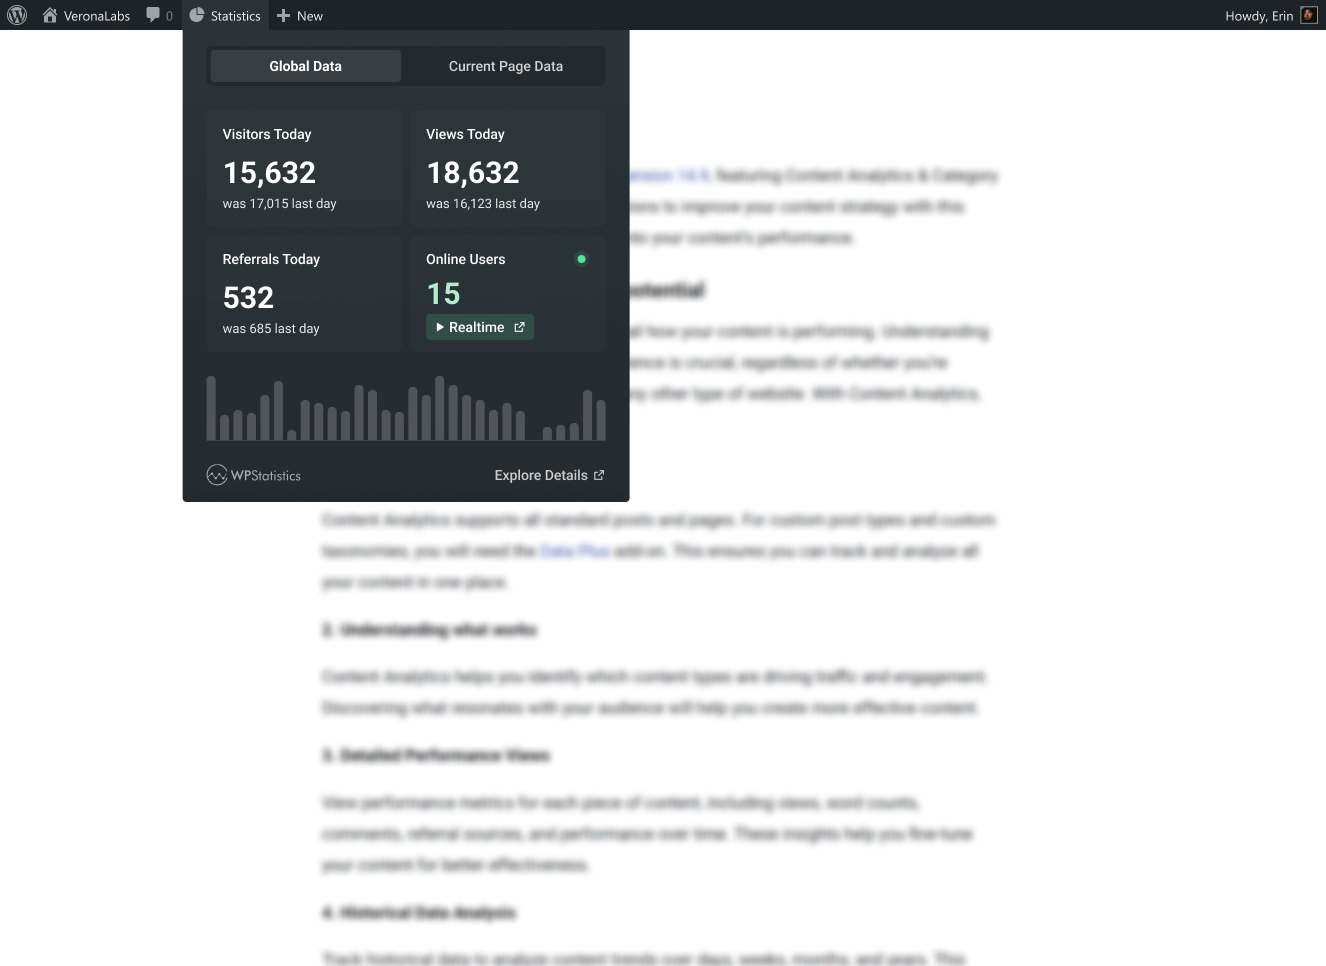Switch the widget to Global Data mode
The image size is (1326, 966).
pos(305,65)
